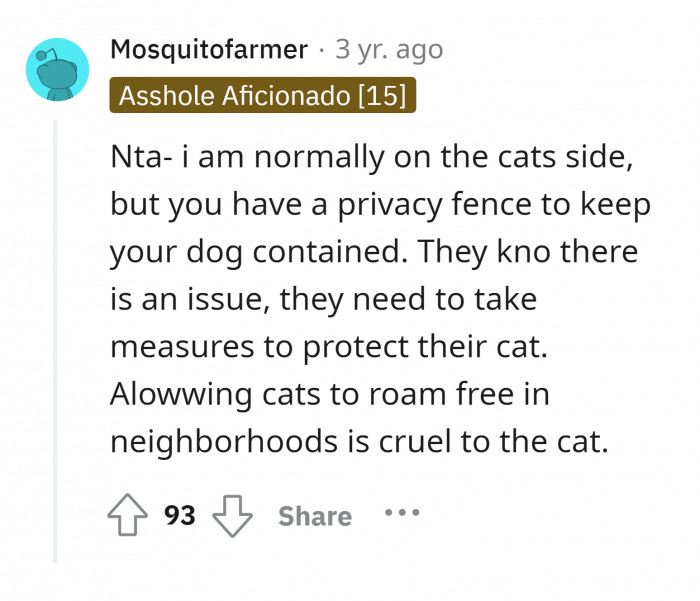Click the word 'issue,' in the fourth line

click(229, 300)
